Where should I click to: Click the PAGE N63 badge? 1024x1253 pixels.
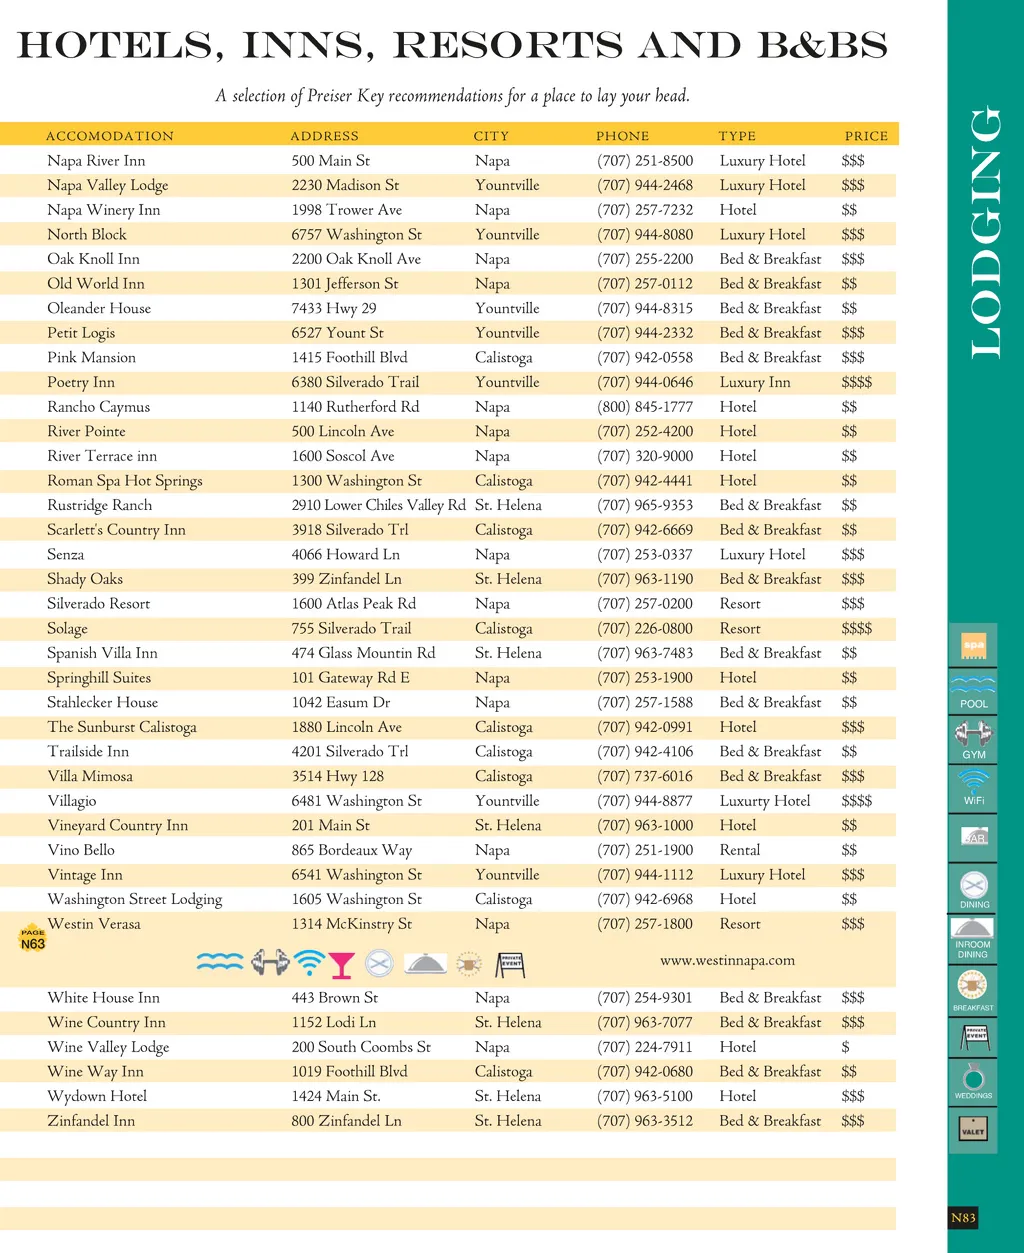(x=33, y=938)
